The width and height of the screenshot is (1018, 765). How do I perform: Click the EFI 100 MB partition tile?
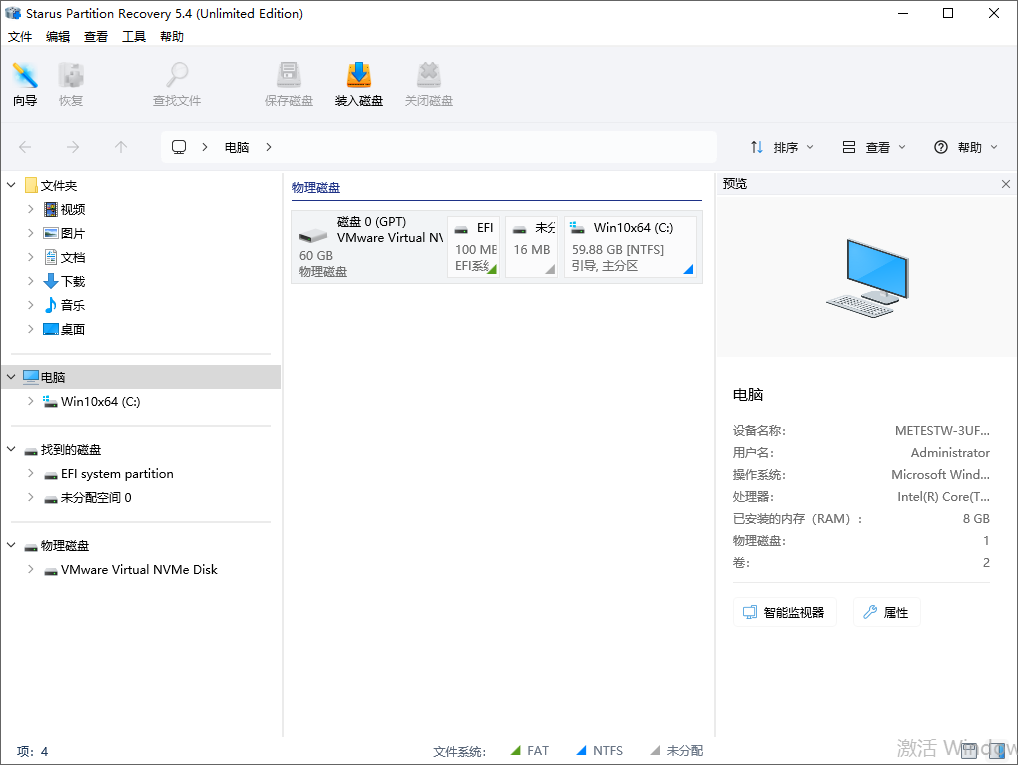click(473, 246)
